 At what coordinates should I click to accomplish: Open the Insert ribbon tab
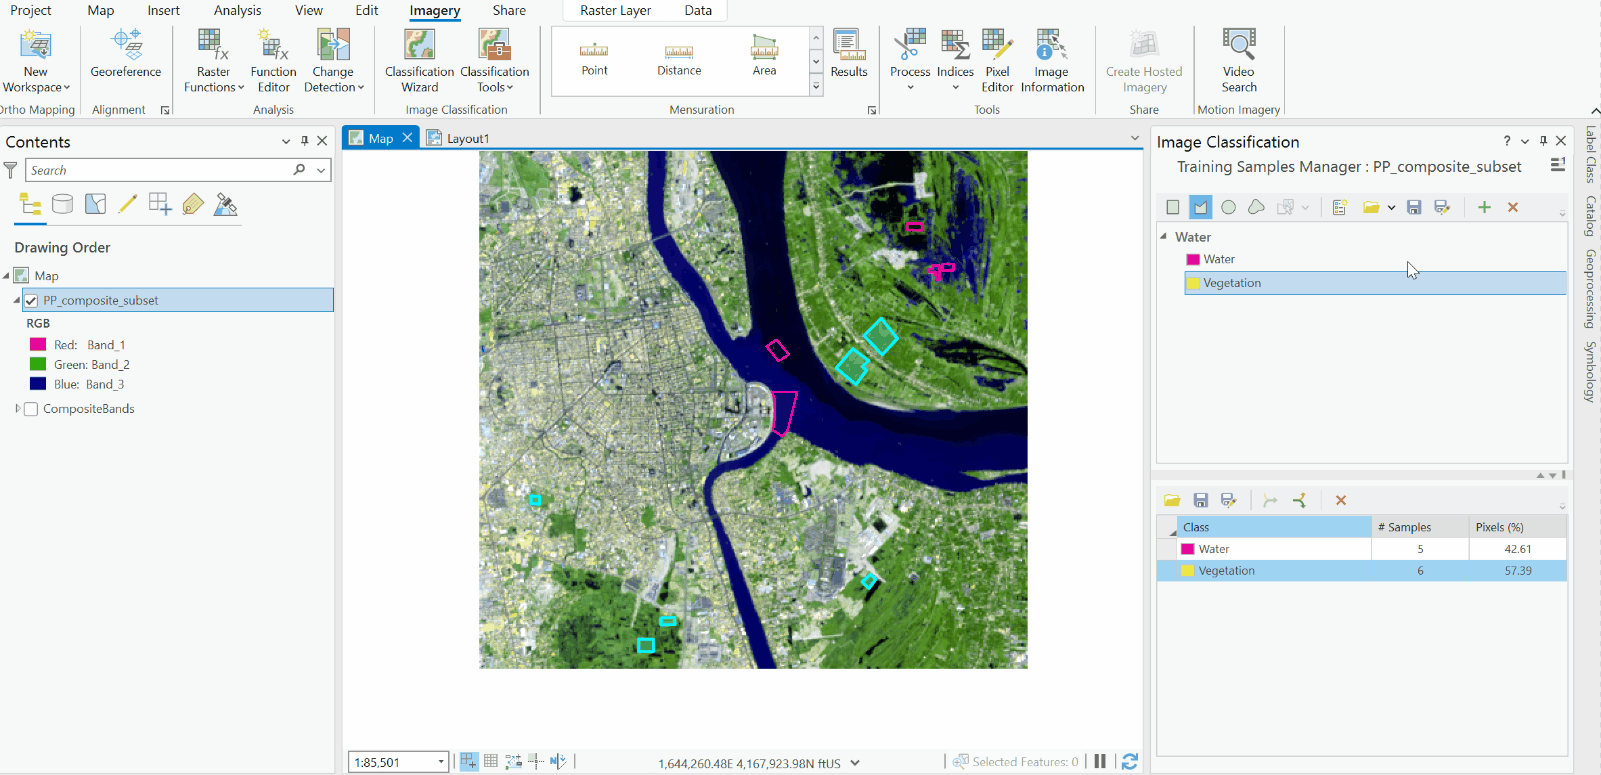click(x=164, y=10)
